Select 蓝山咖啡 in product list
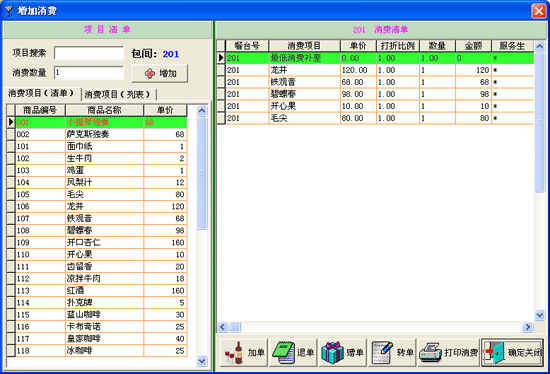550x374 pixels. point(96,315)
